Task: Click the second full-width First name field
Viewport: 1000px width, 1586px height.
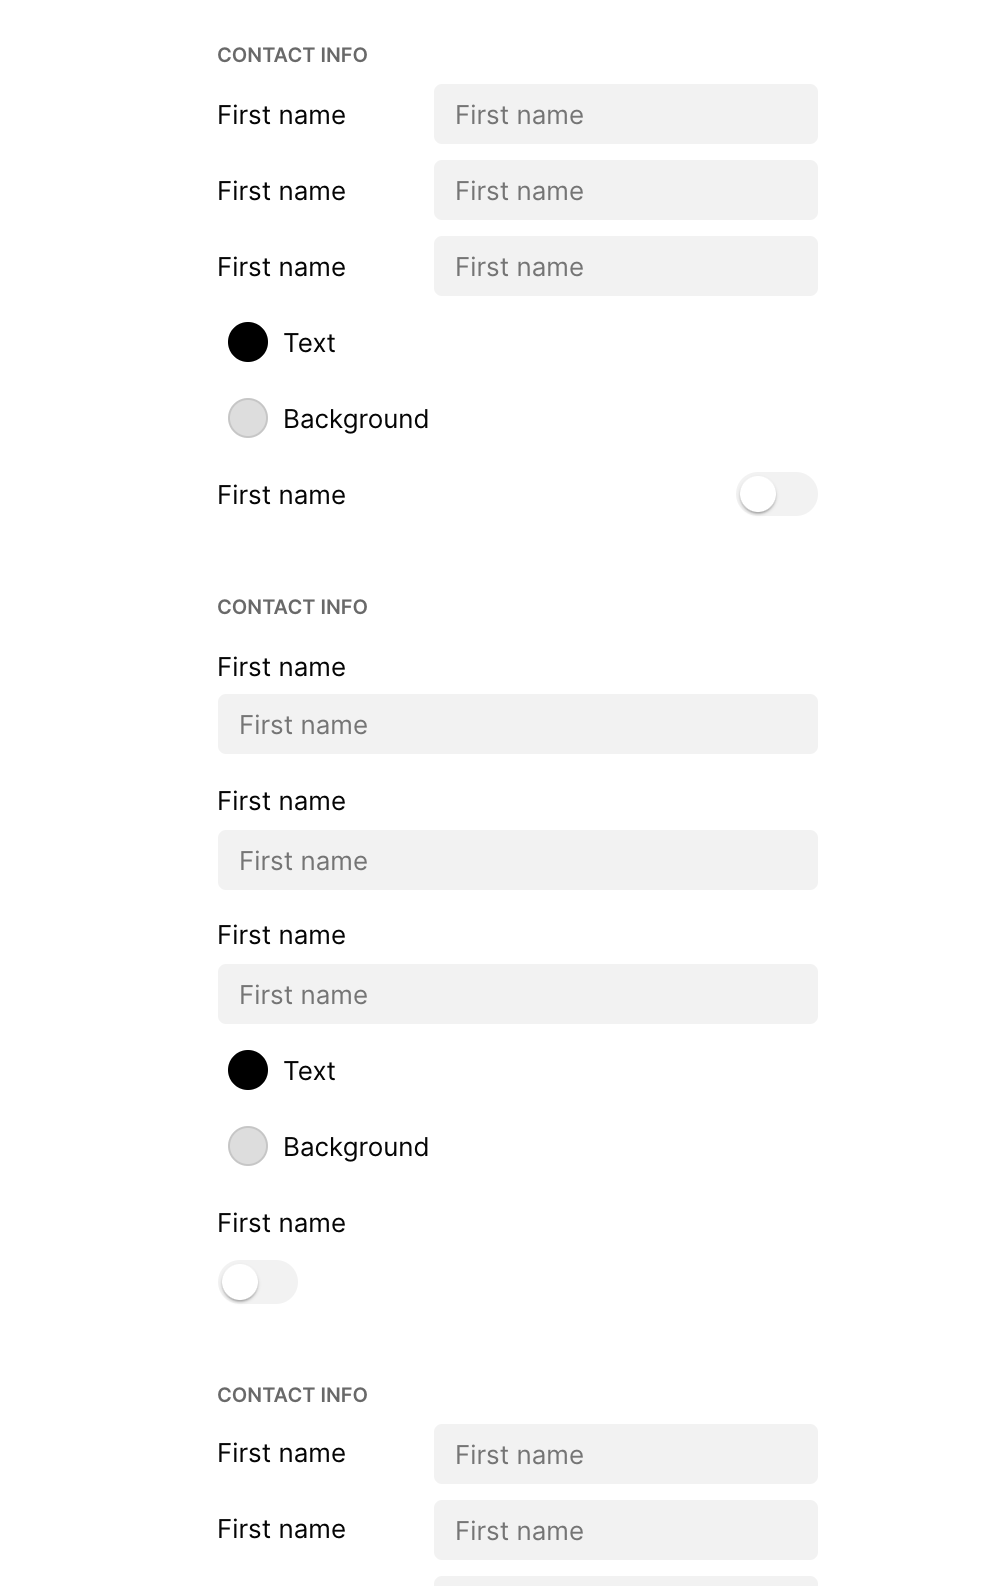Action: click(517, 859)
